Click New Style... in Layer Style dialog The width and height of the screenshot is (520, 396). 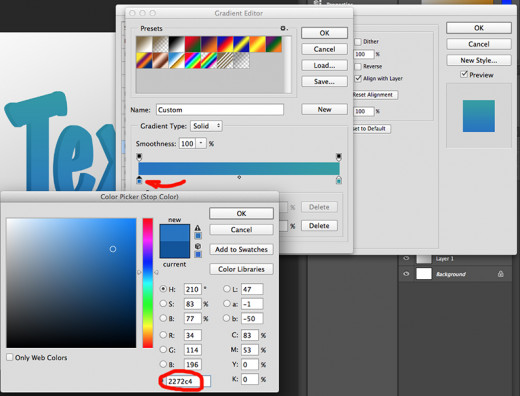[479, 60]
